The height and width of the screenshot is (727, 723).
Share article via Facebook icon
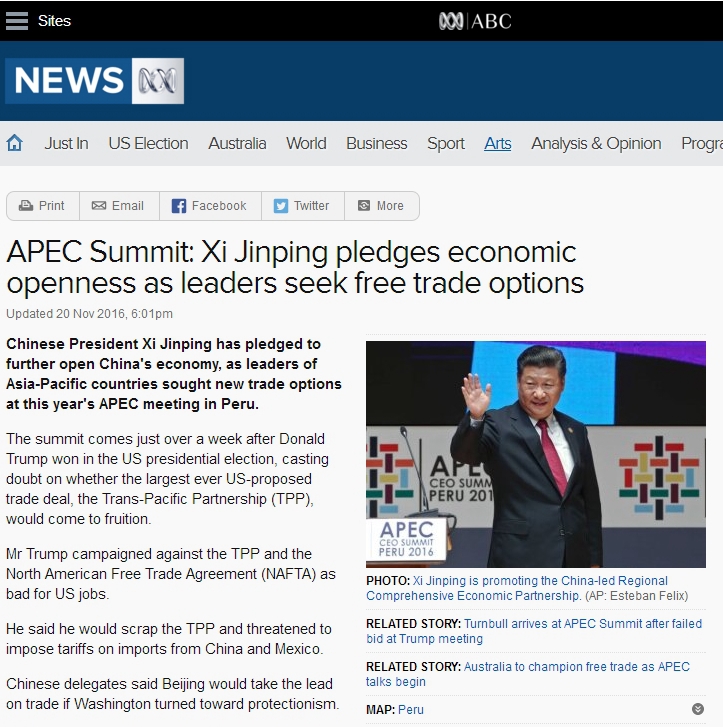(x=179, y=206)
